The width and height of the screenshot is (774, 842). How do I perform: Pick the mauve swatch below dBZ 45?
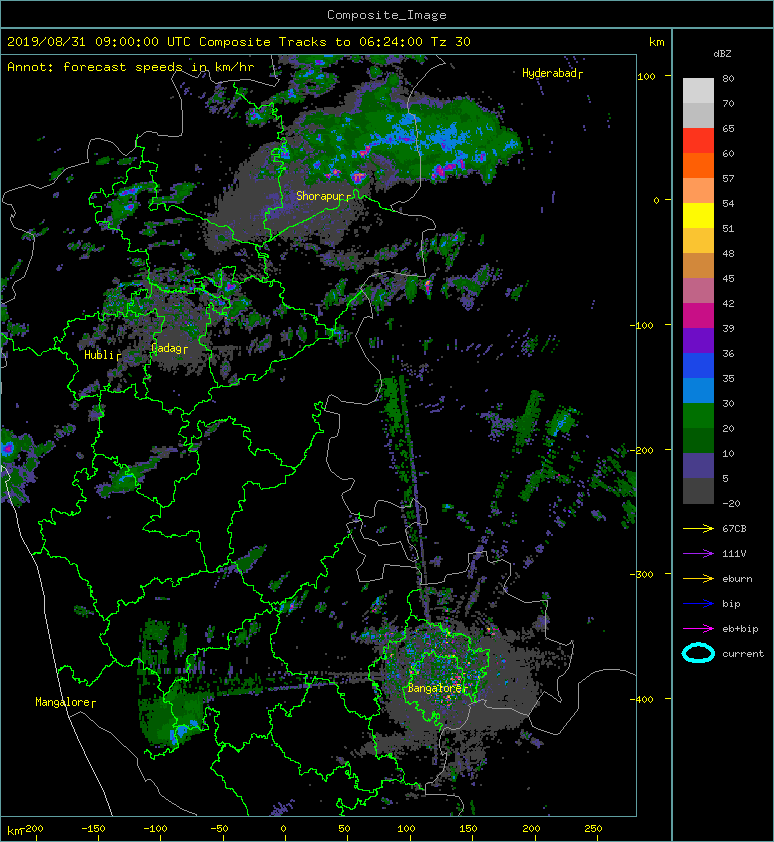698,291
